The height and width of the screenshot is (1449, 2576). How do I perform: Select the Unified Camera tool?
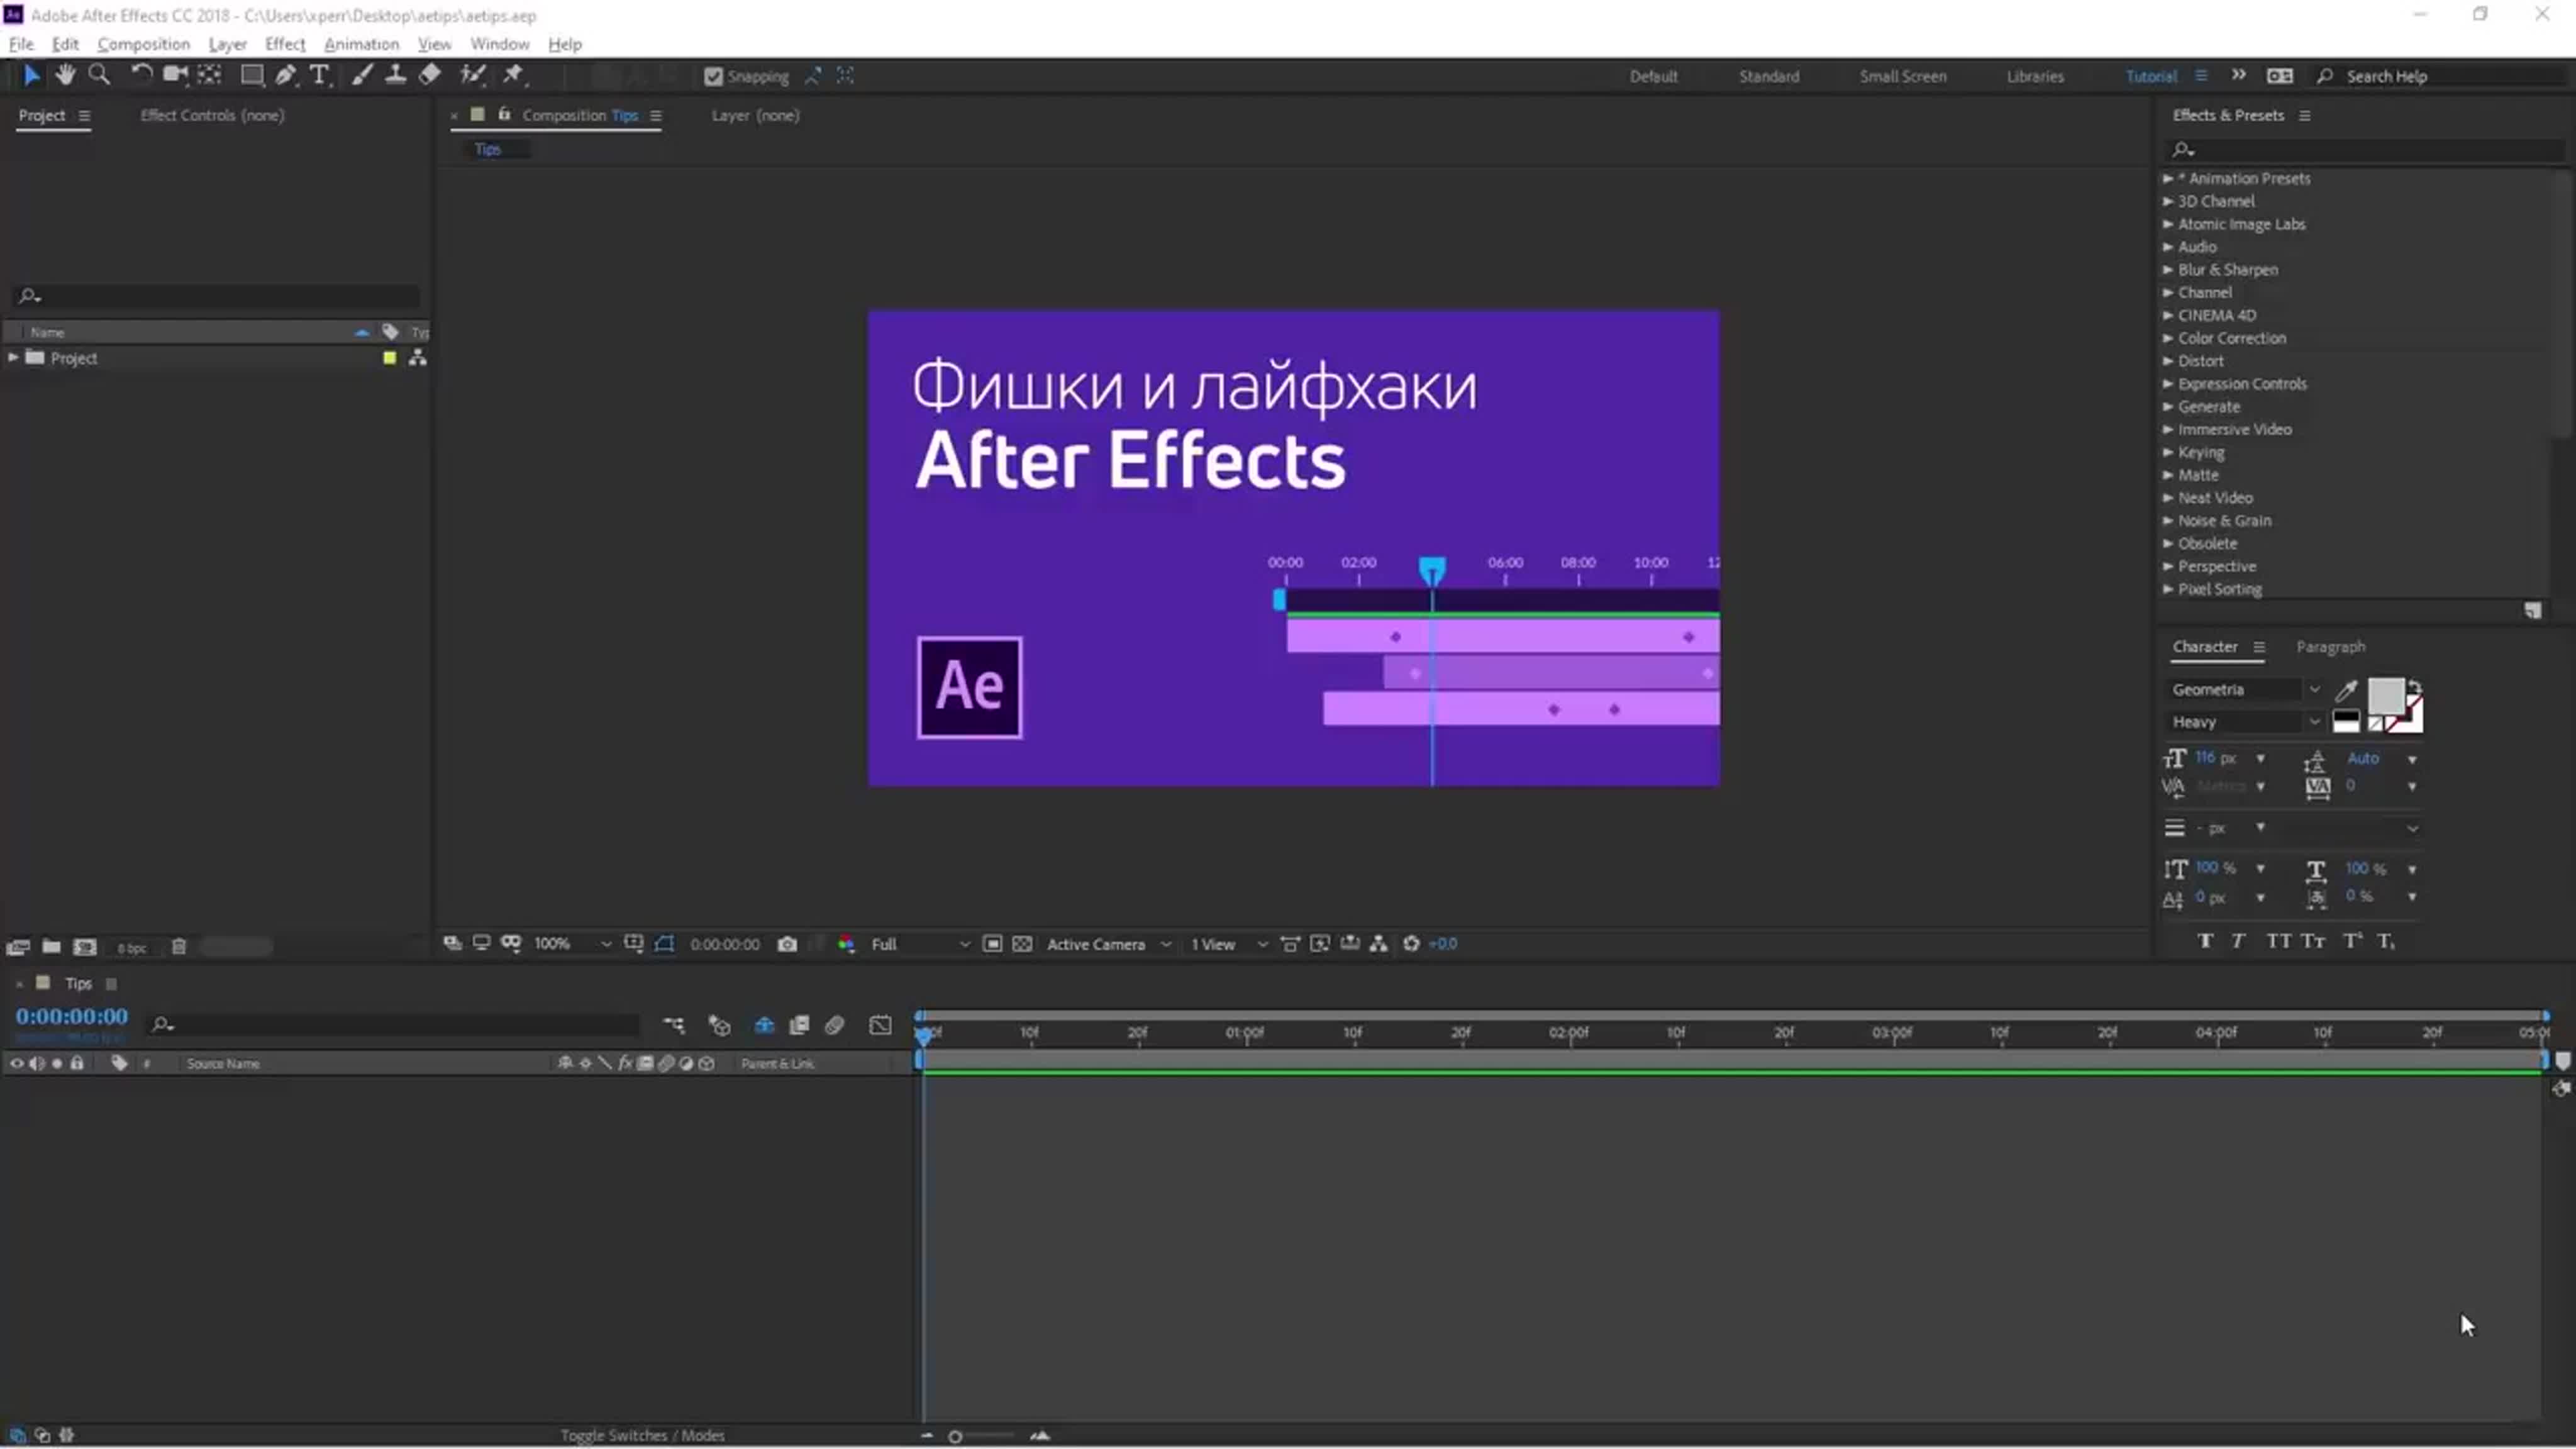click(x=175, y=75)
